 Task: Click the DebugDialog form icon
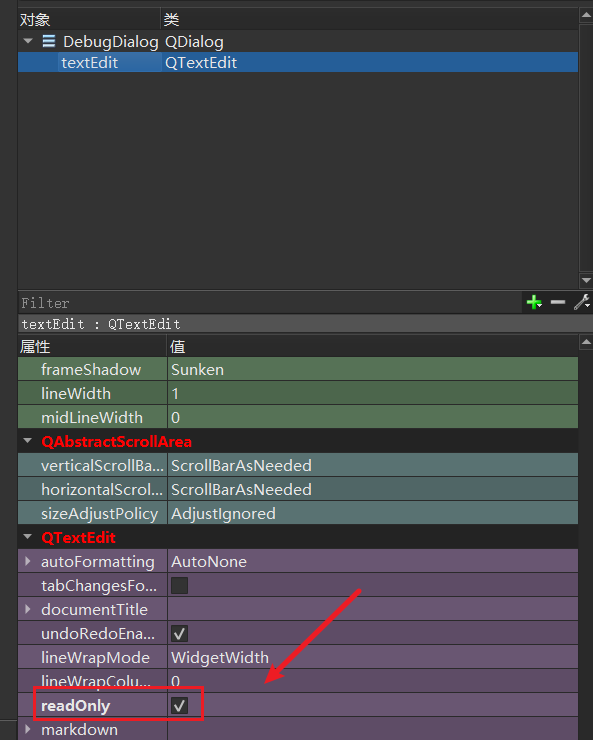pyautogui.click(x=49, y=41)
